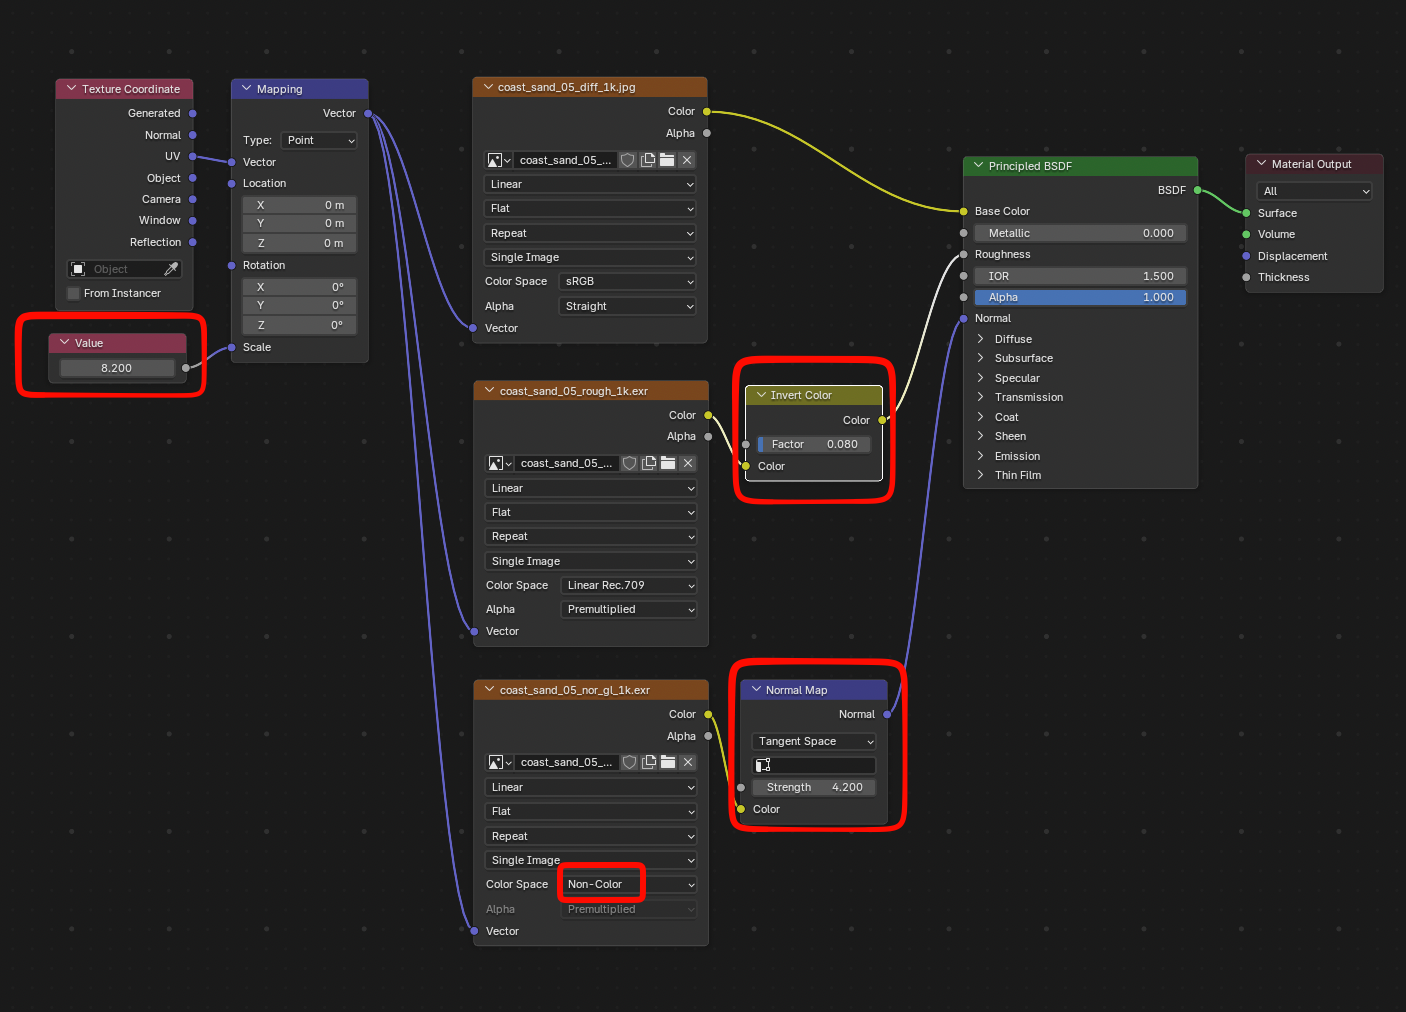Expand the Subsurface panel in Principled BSDF
This screenshot has width=1406, height=1012.
pos(981,358)
